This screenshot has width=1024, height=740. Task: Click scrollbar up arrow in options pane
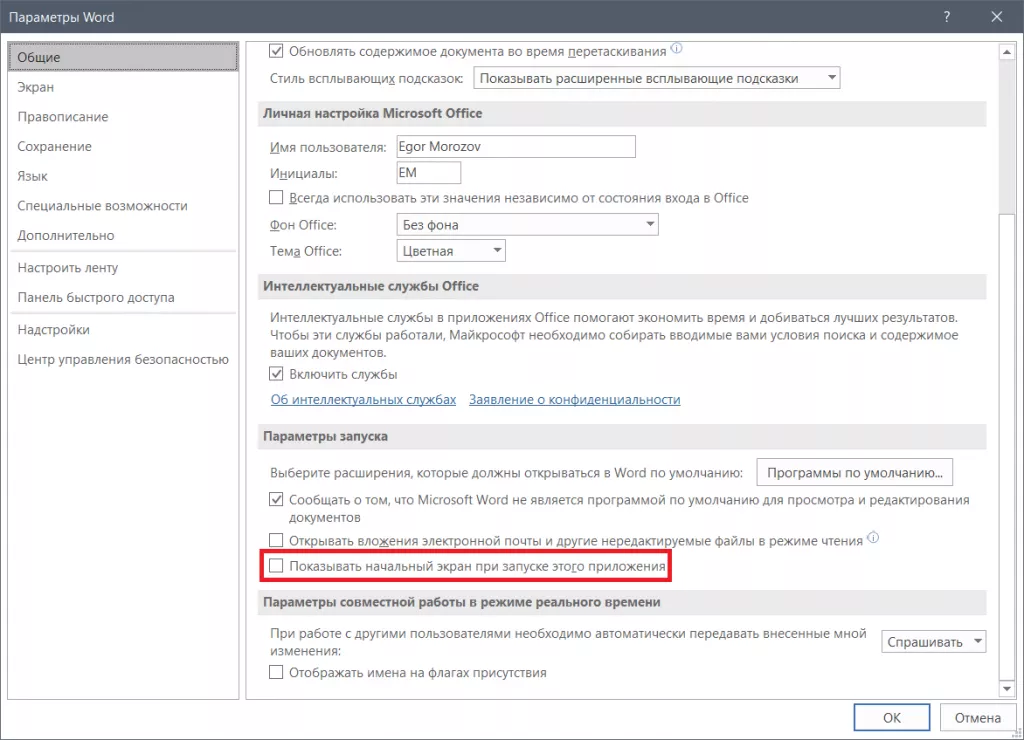[x=1006, y=52]
